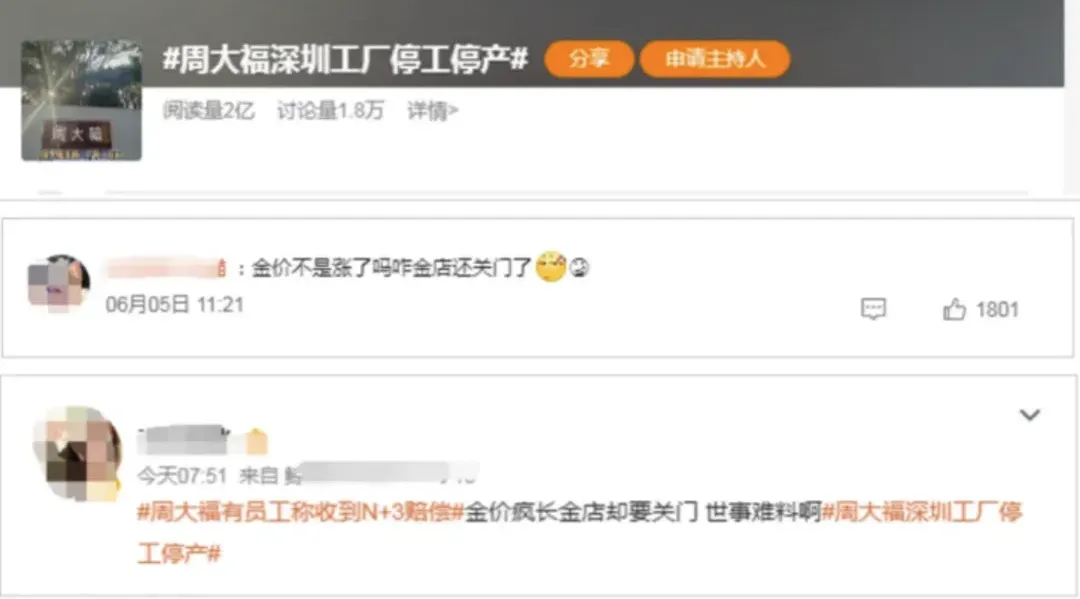Open the comment reply icon
The height and width of the screenshot is (599, 1080).
pos(873,308)
